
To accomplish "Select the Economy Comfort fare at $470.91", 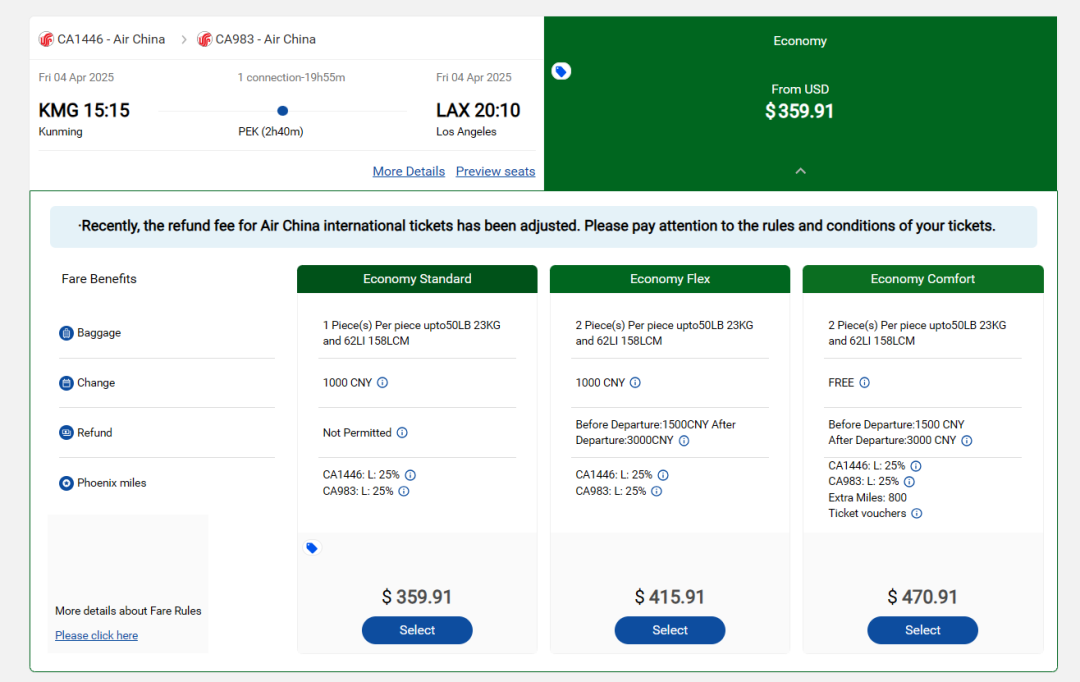I will [923, 630].
